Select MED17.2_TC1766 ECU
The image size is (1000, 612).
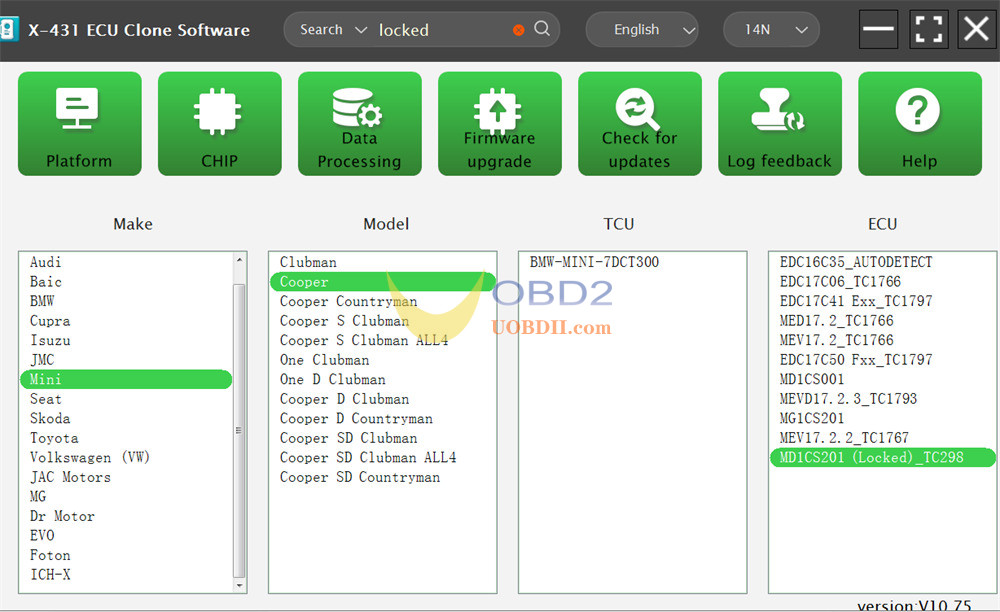click(883, 321)
